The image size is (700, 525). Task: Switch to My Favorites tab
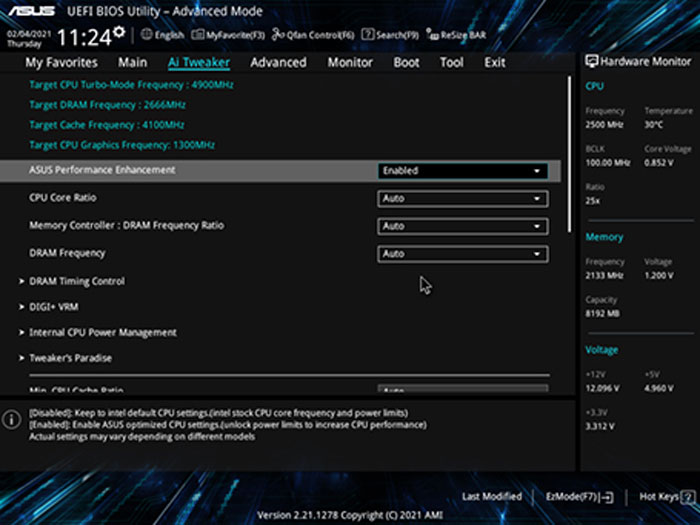[61, 62]
